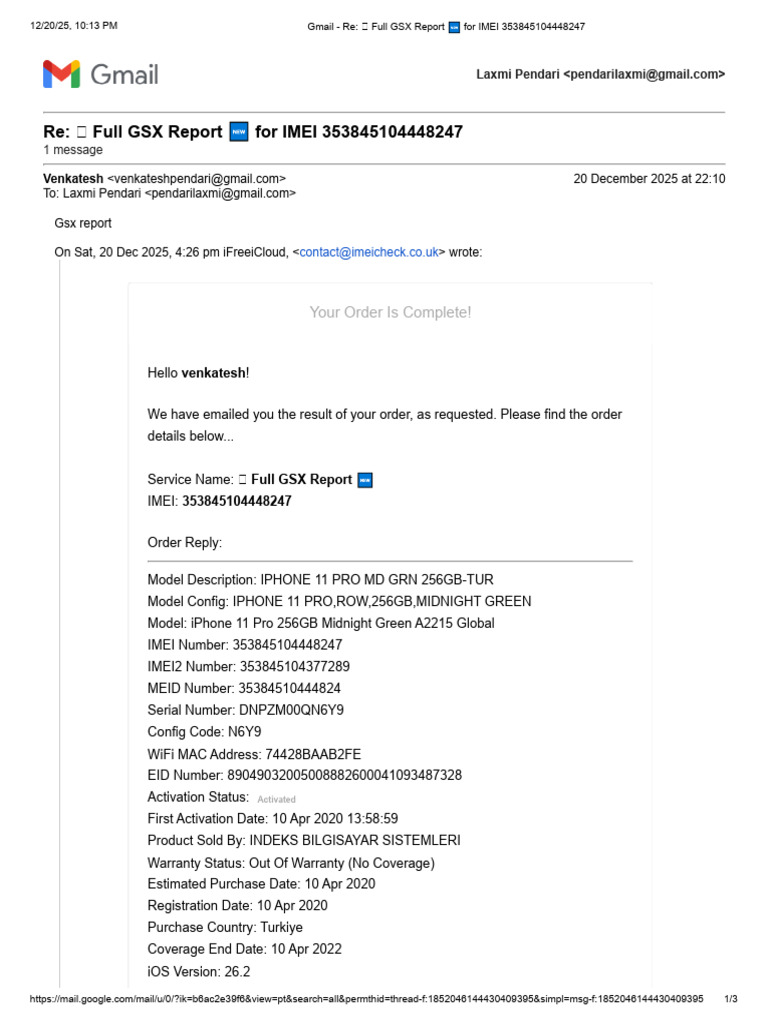Click the bold IMEI number under Service Name
This screenshot has height=1024, width=768.
[237, 501]
